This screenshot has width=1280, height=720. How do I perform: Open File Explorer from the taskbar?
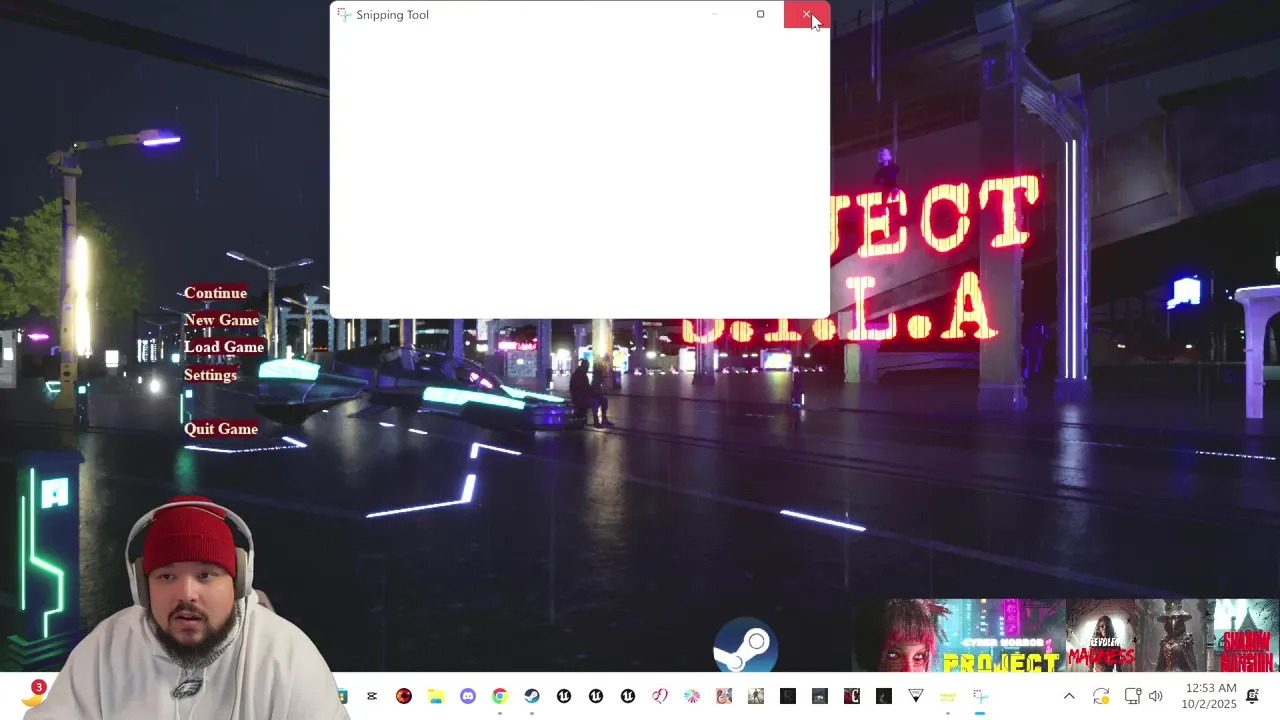point(436,696)
